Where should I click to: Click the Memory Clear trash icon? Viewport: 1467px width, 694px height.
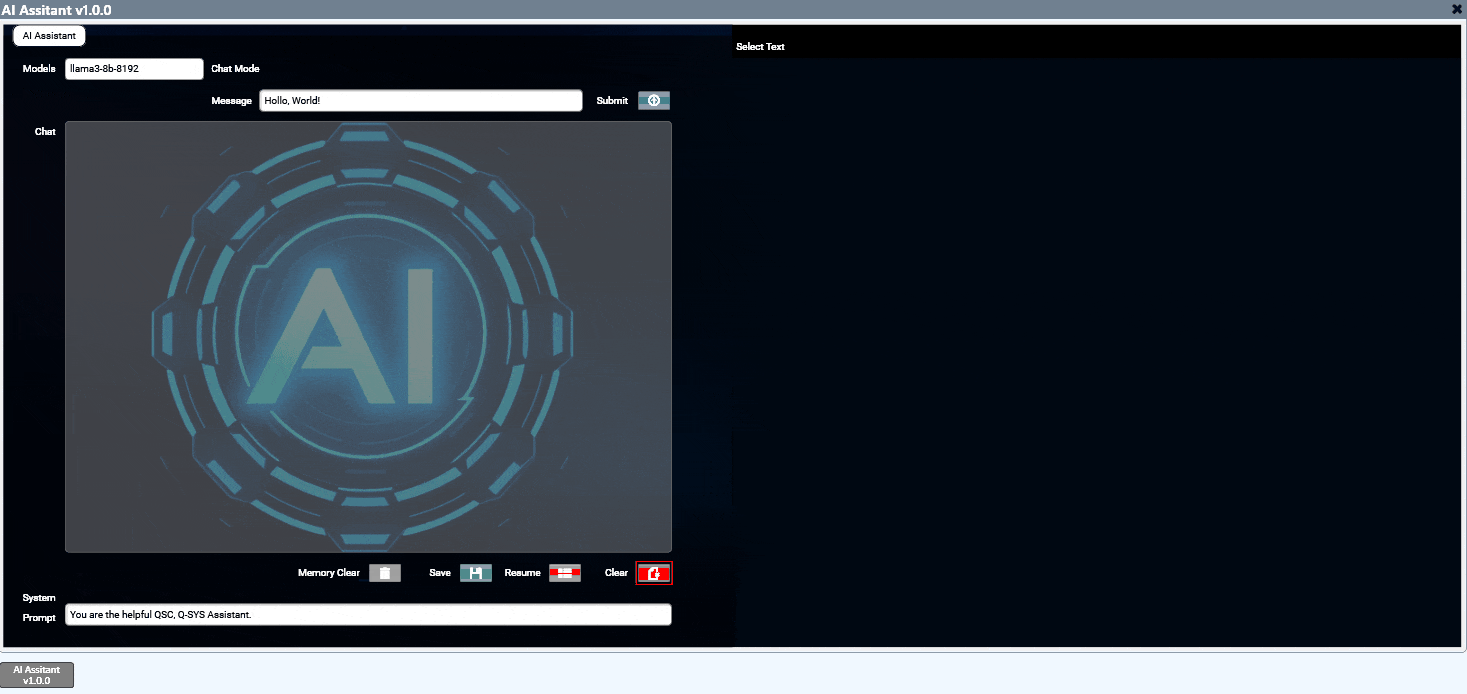coord(385,572)
